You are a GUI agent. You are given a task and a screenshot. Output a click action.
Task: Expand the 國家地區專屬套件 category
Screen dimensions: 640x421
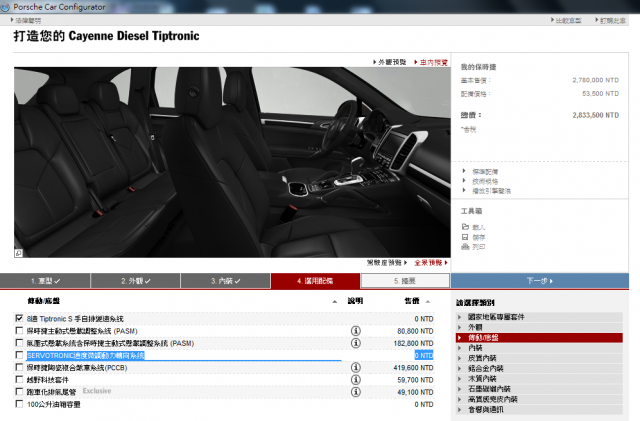(539, 317)
